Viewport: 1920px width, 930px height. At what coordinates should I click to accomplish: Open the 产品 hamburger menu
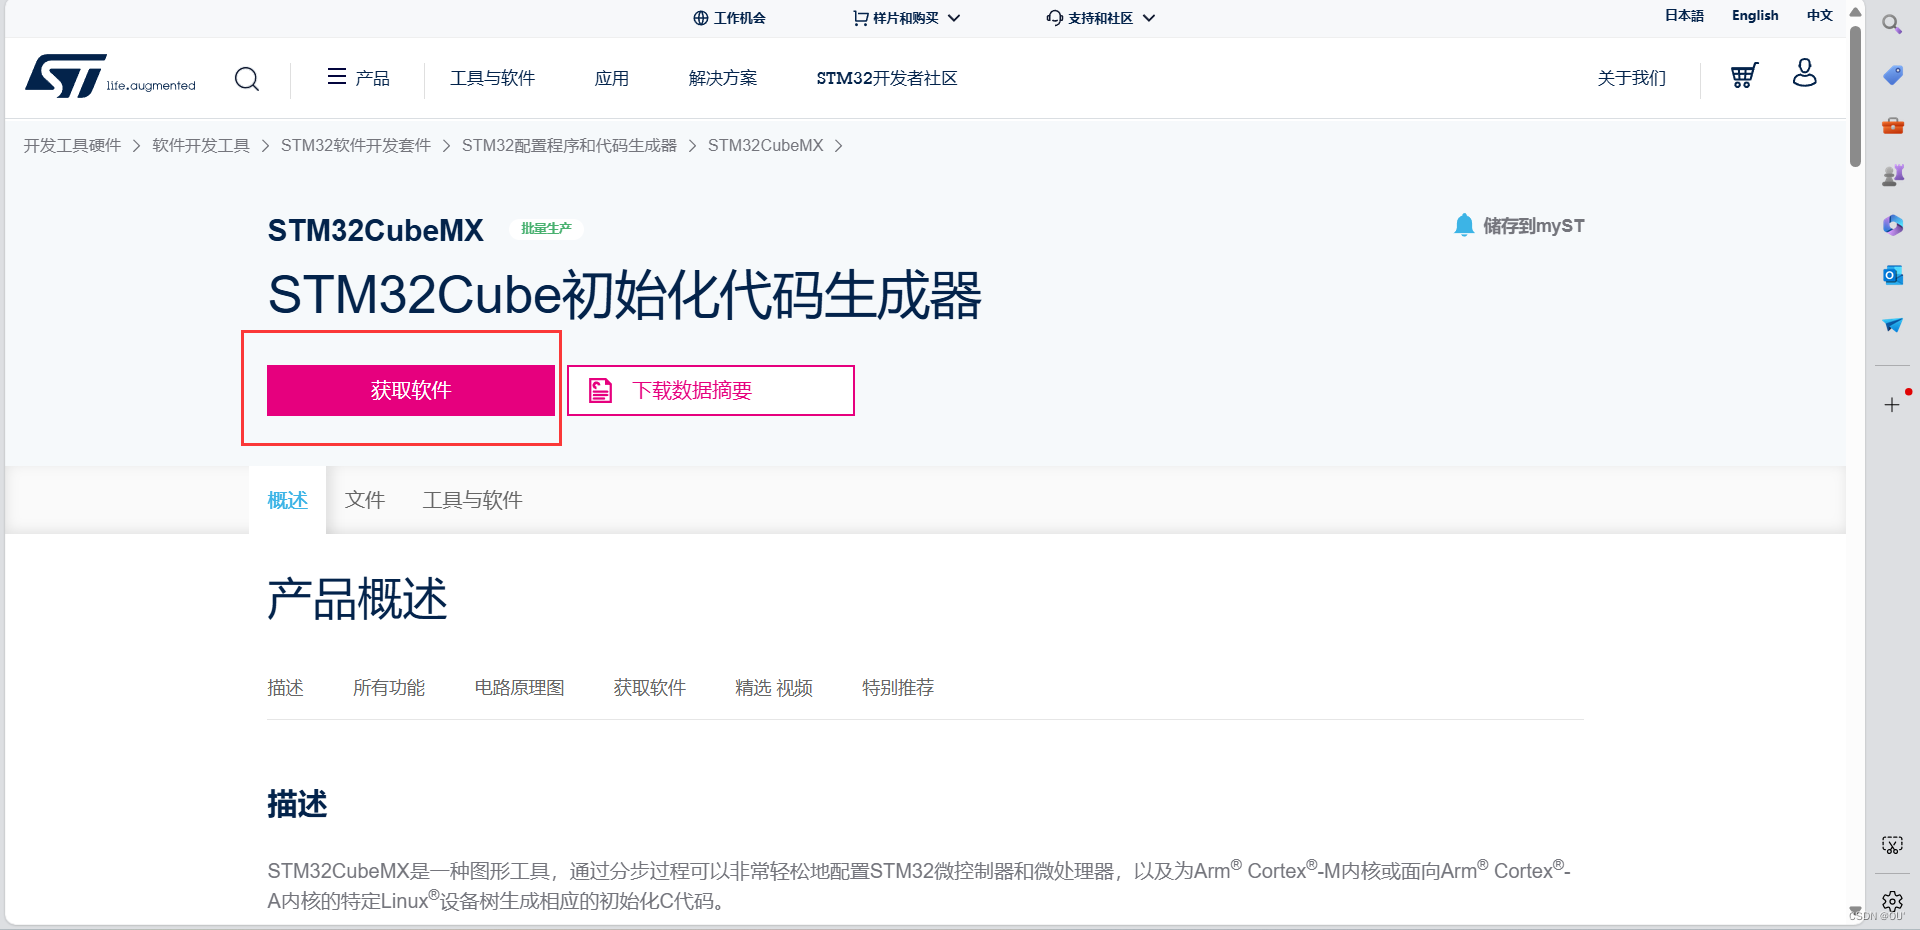[x=358, y=78]
